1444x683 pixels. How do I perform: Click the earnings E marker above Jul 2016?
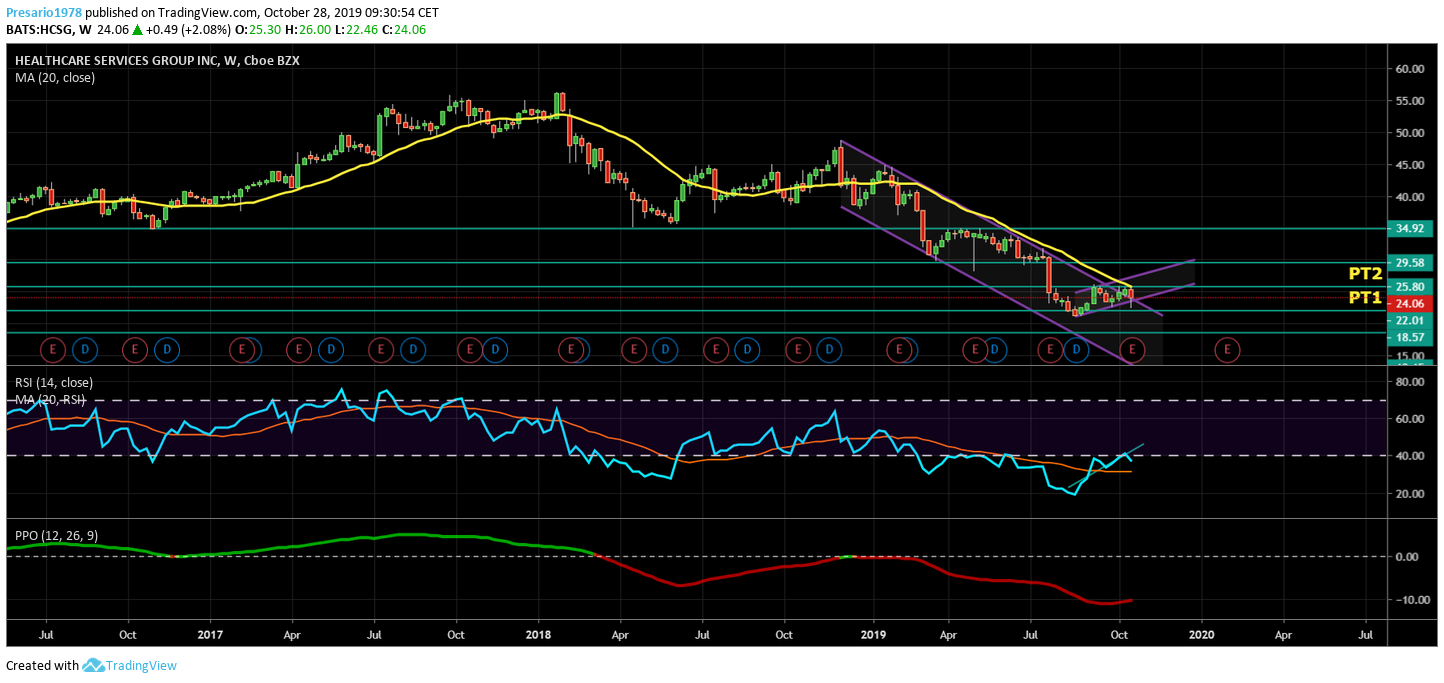tap(53, 349)
